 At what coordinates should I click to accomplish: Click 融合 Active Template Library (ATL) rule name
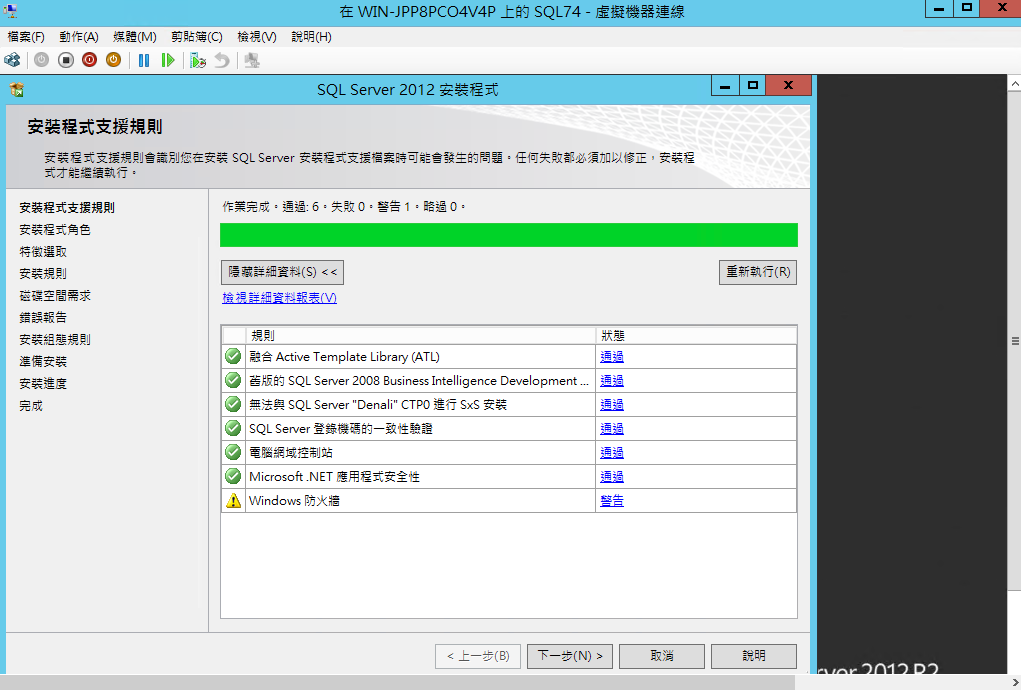[344, 357]
